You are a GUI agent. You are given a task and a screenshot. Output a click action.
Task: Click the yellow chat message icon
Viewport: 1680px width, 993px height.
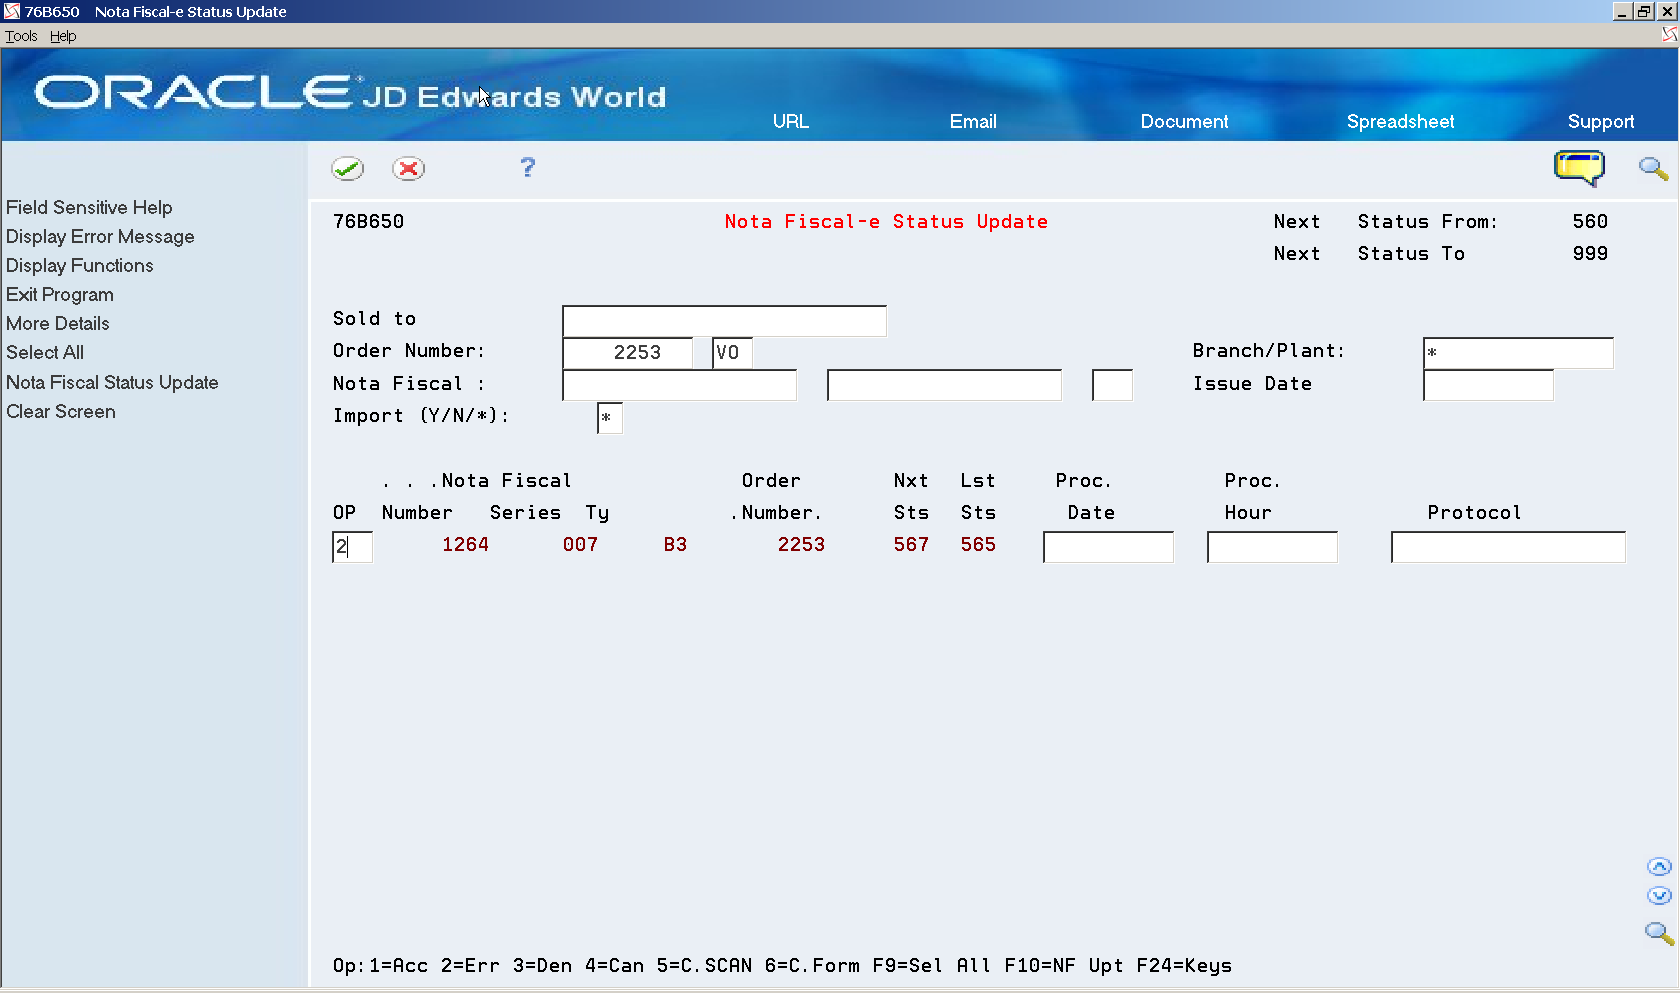click(x=1579, y=168)
